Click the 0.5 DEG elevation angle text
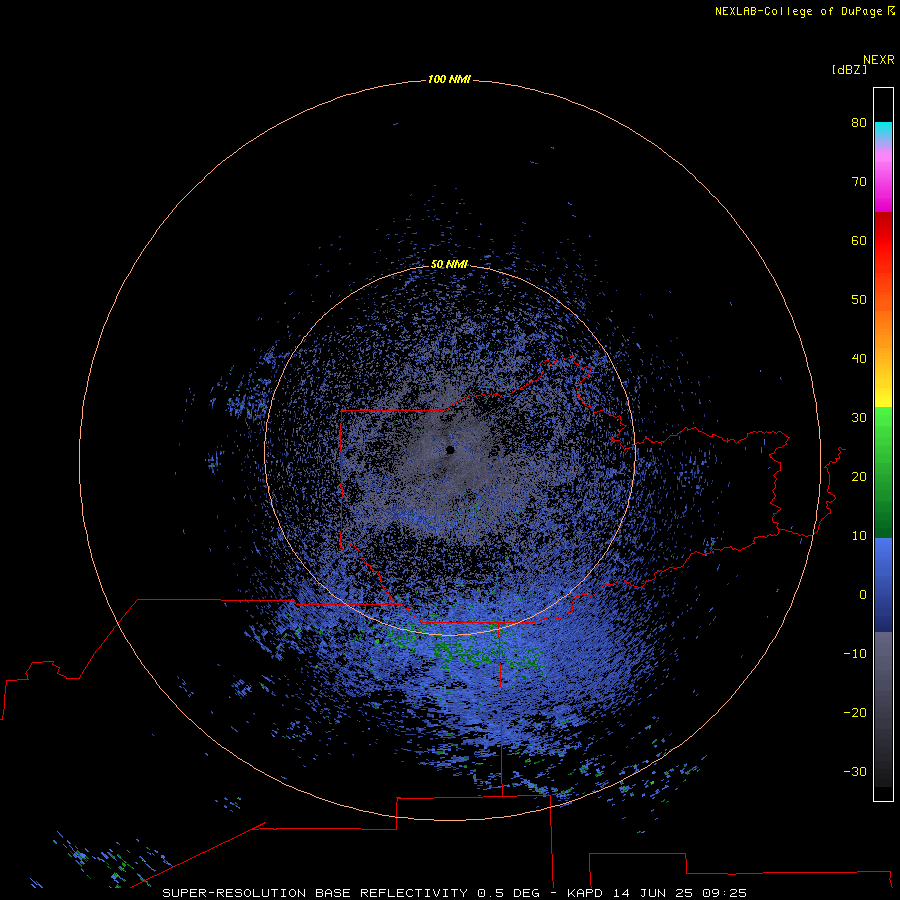Screen dimensions: 900x900 tap(509, 893)
